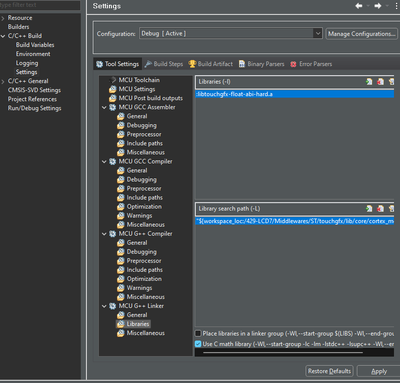Switch to the Binary Parsers tab

point(262,64)
